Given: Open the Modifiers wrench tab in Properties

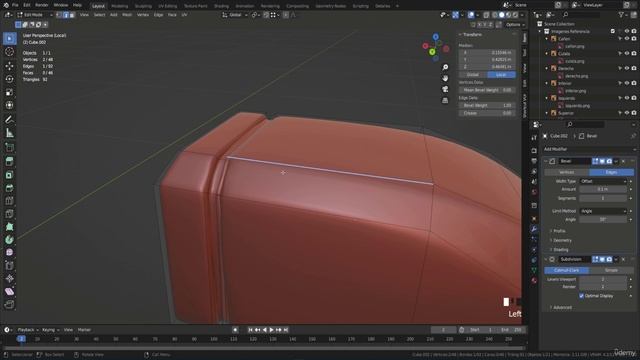Looking at the screenshot, I should pos(534,229).
